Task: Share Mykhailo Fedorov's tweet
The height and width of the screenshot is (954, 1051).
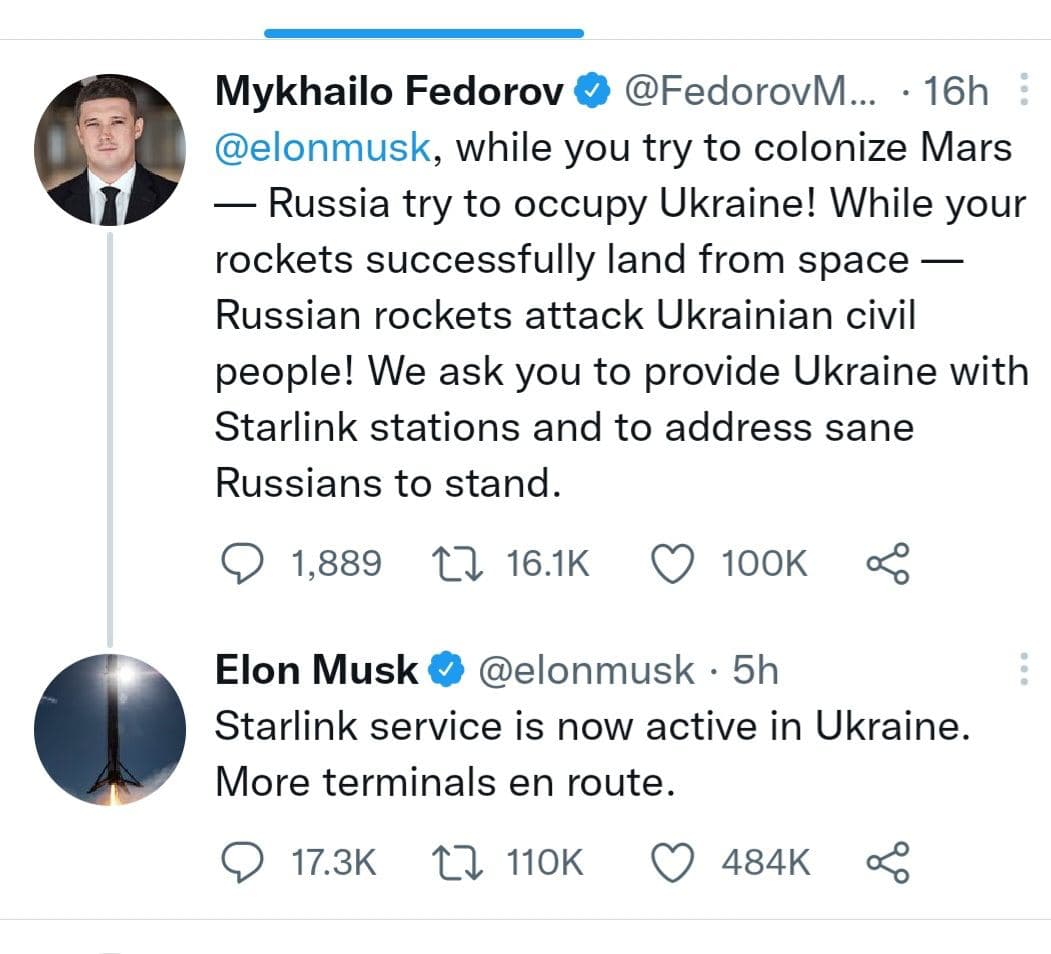Action: point(887,563)
